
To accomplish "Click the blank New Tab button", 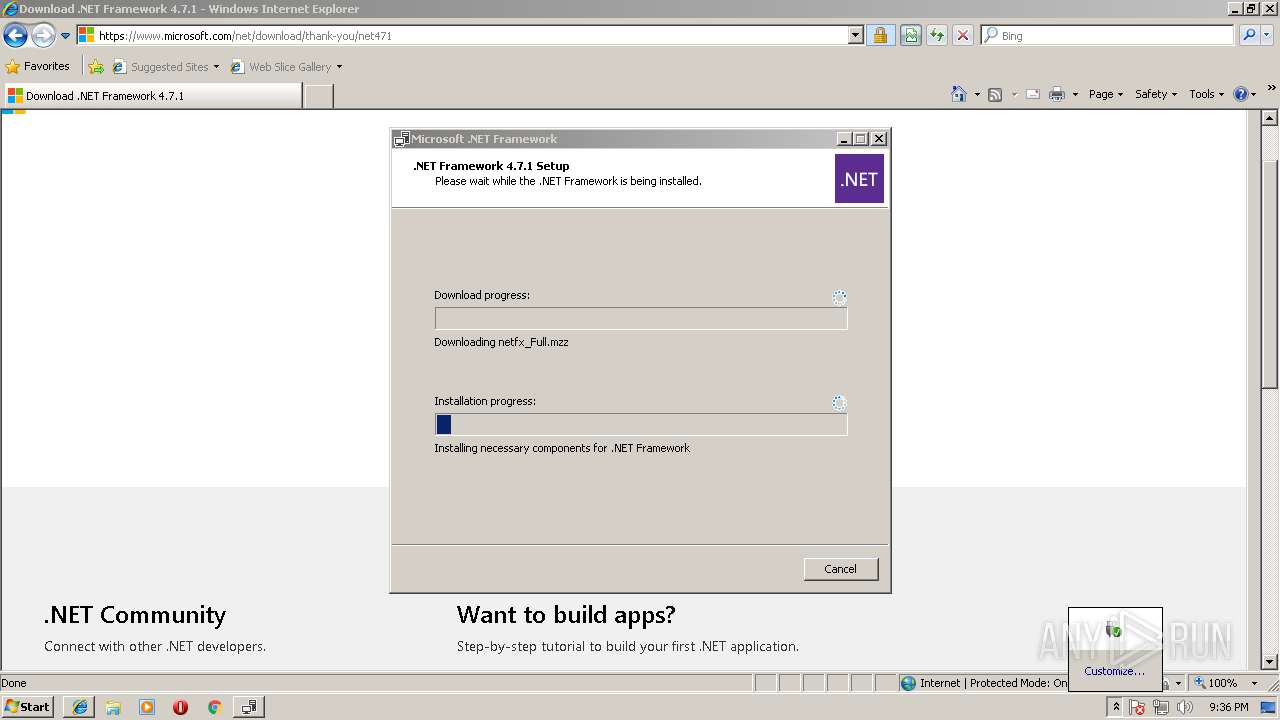I will [318, 96].
